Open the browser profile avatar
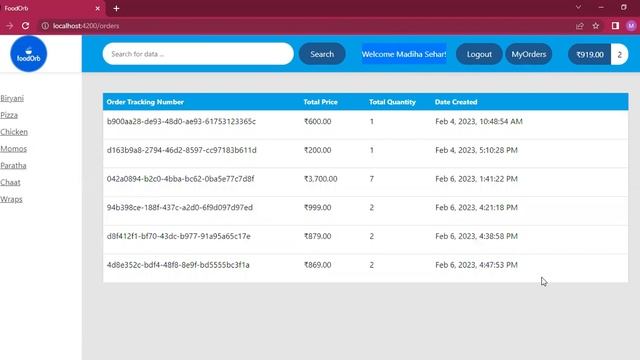This screenshot has height=360, width=640. click(x=631, y=26)
